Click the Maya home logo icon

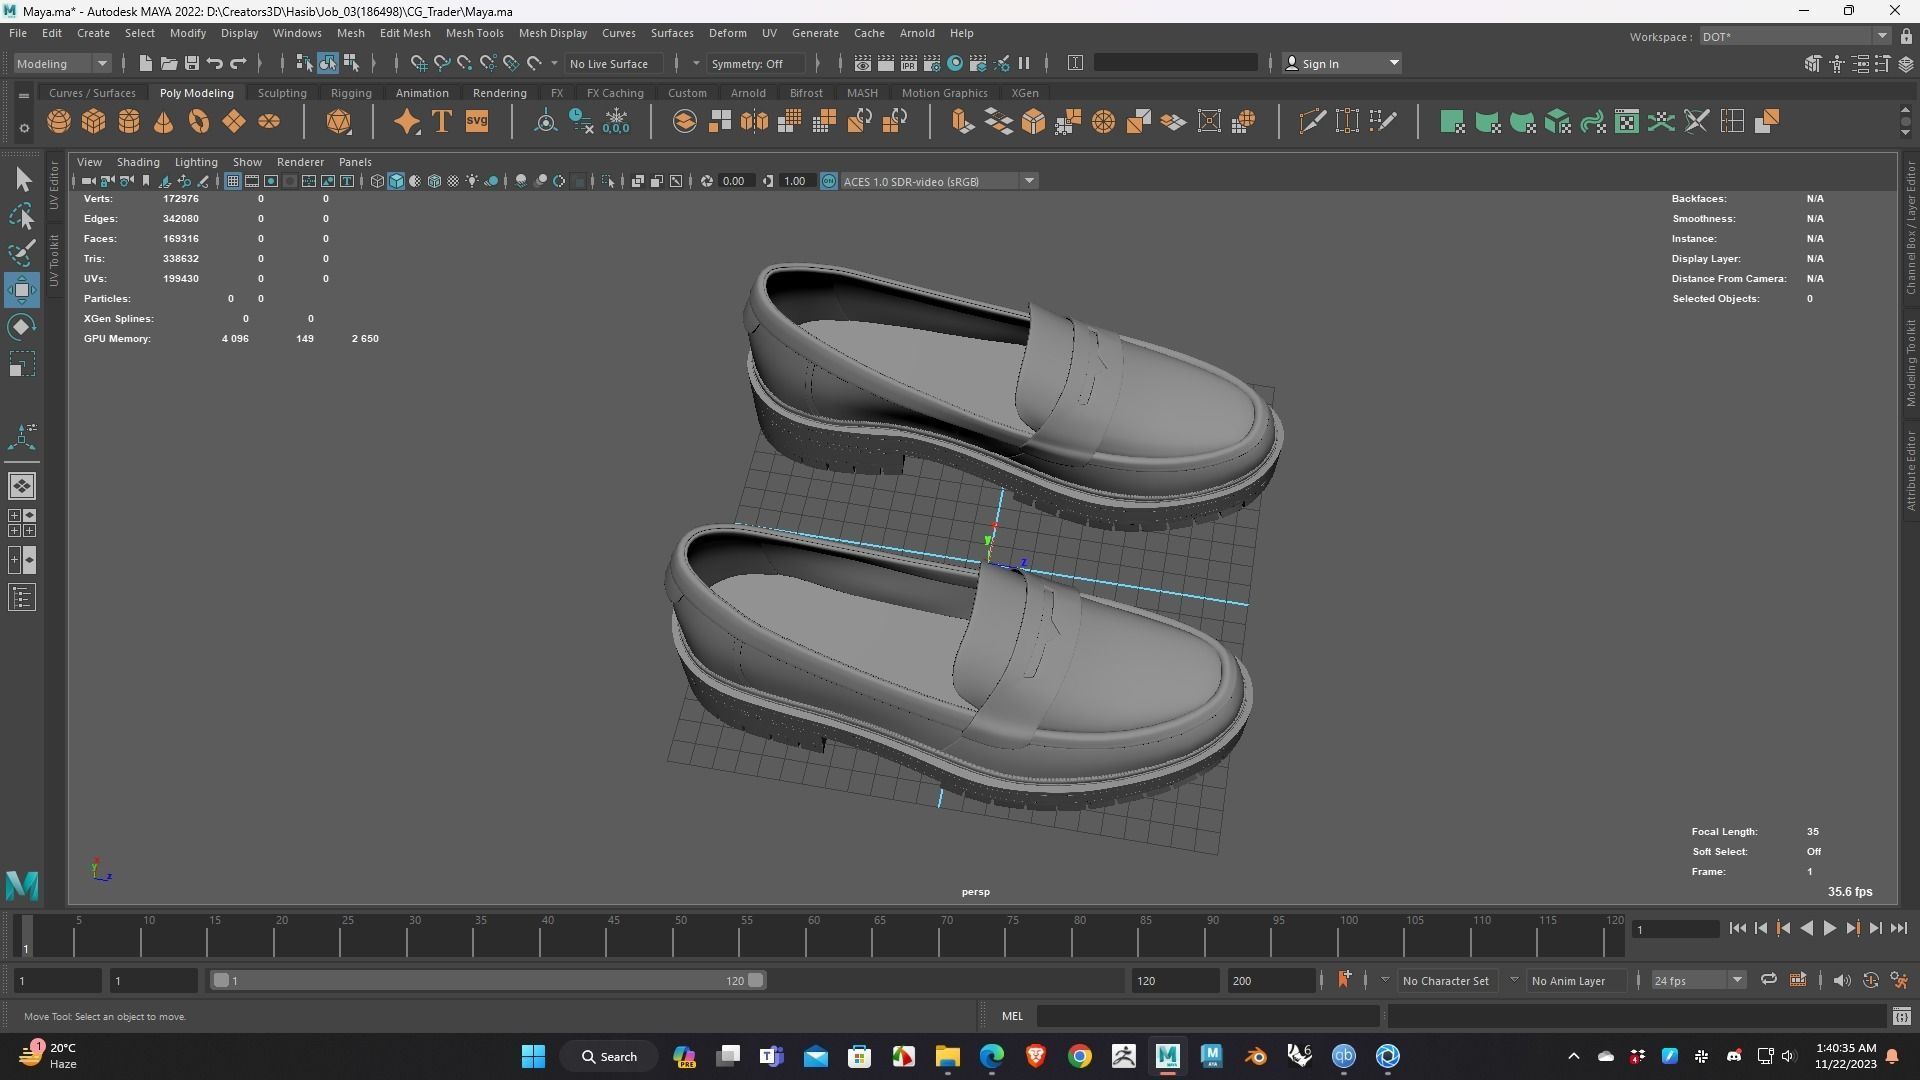tap(22, 885)
